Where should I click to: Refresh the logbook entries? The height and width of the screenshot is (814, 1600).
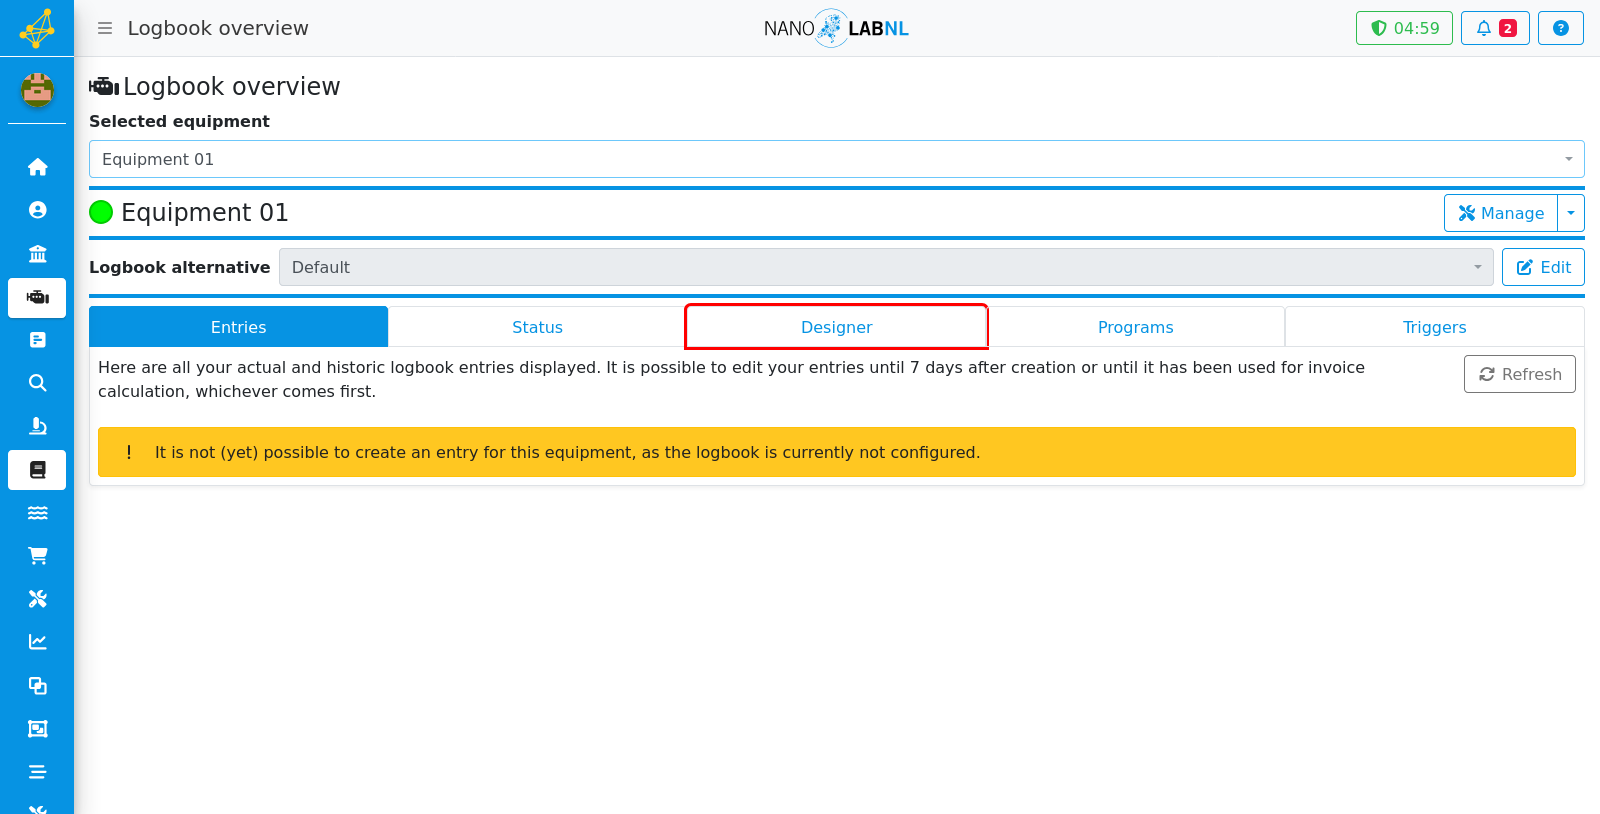(1519, 374)
